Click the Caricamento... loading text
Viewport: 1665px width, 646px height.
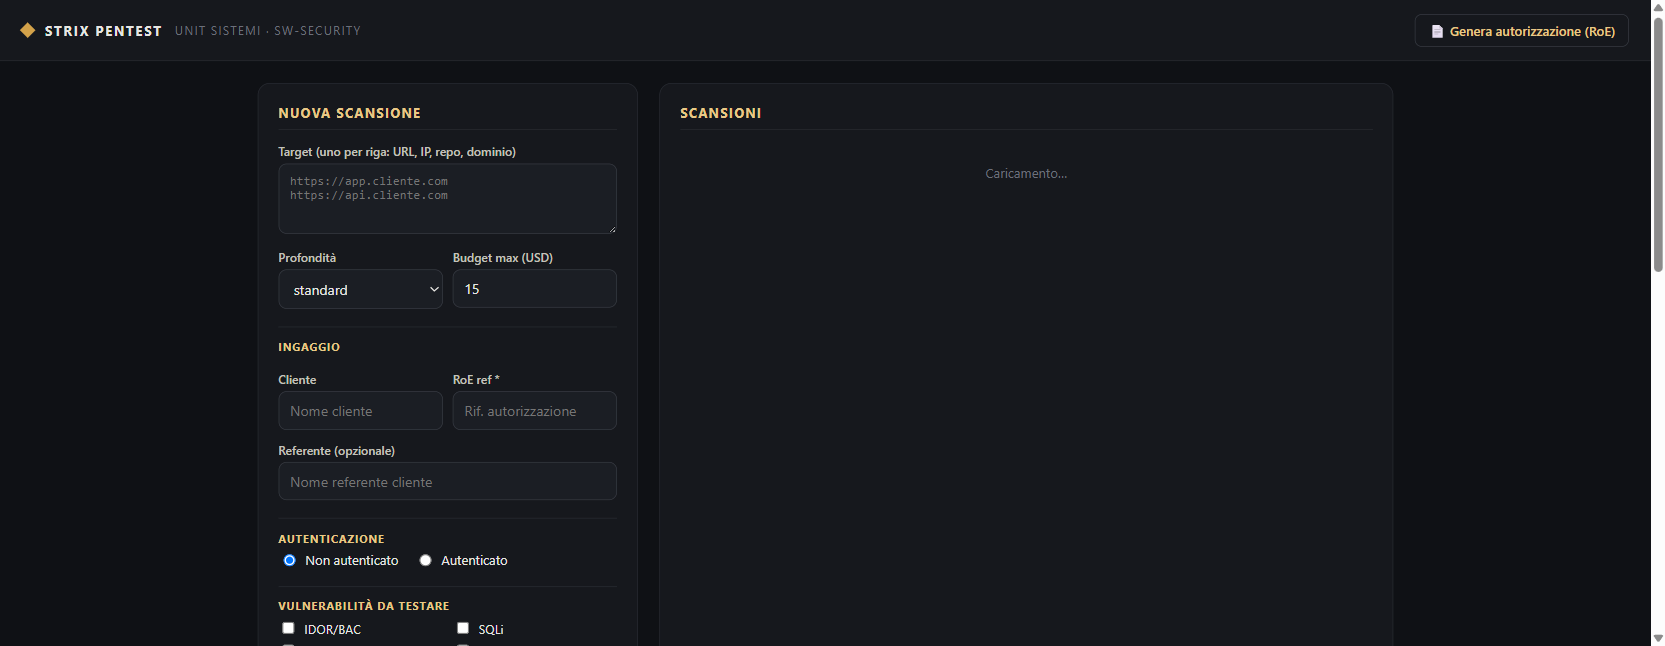pyautogui.click(x=1026, y=174)
